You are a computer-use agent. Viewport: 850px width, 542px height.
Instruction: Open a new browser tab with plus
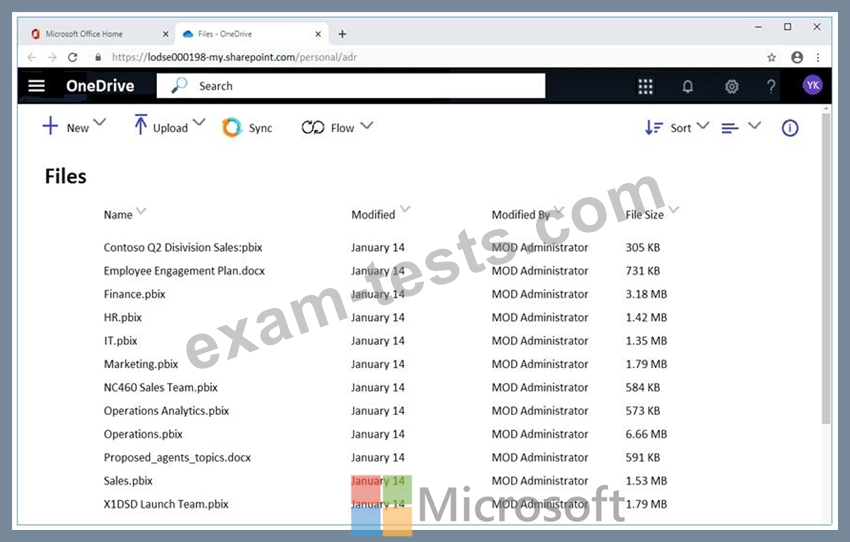pyautogui.click(x=342, y=34)
